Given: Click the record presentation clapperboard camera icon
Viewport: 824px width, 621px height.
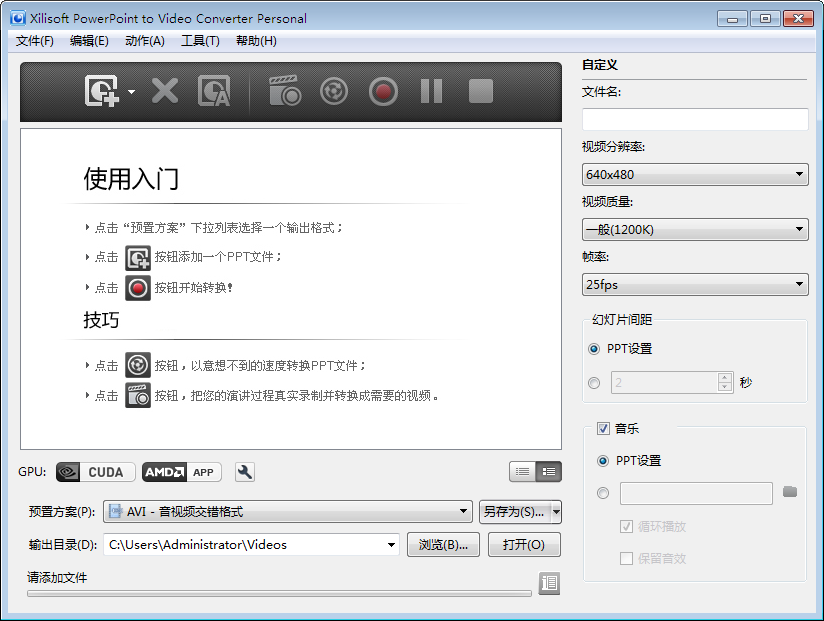Looking at the screenshot, I should tap(284, 91).
